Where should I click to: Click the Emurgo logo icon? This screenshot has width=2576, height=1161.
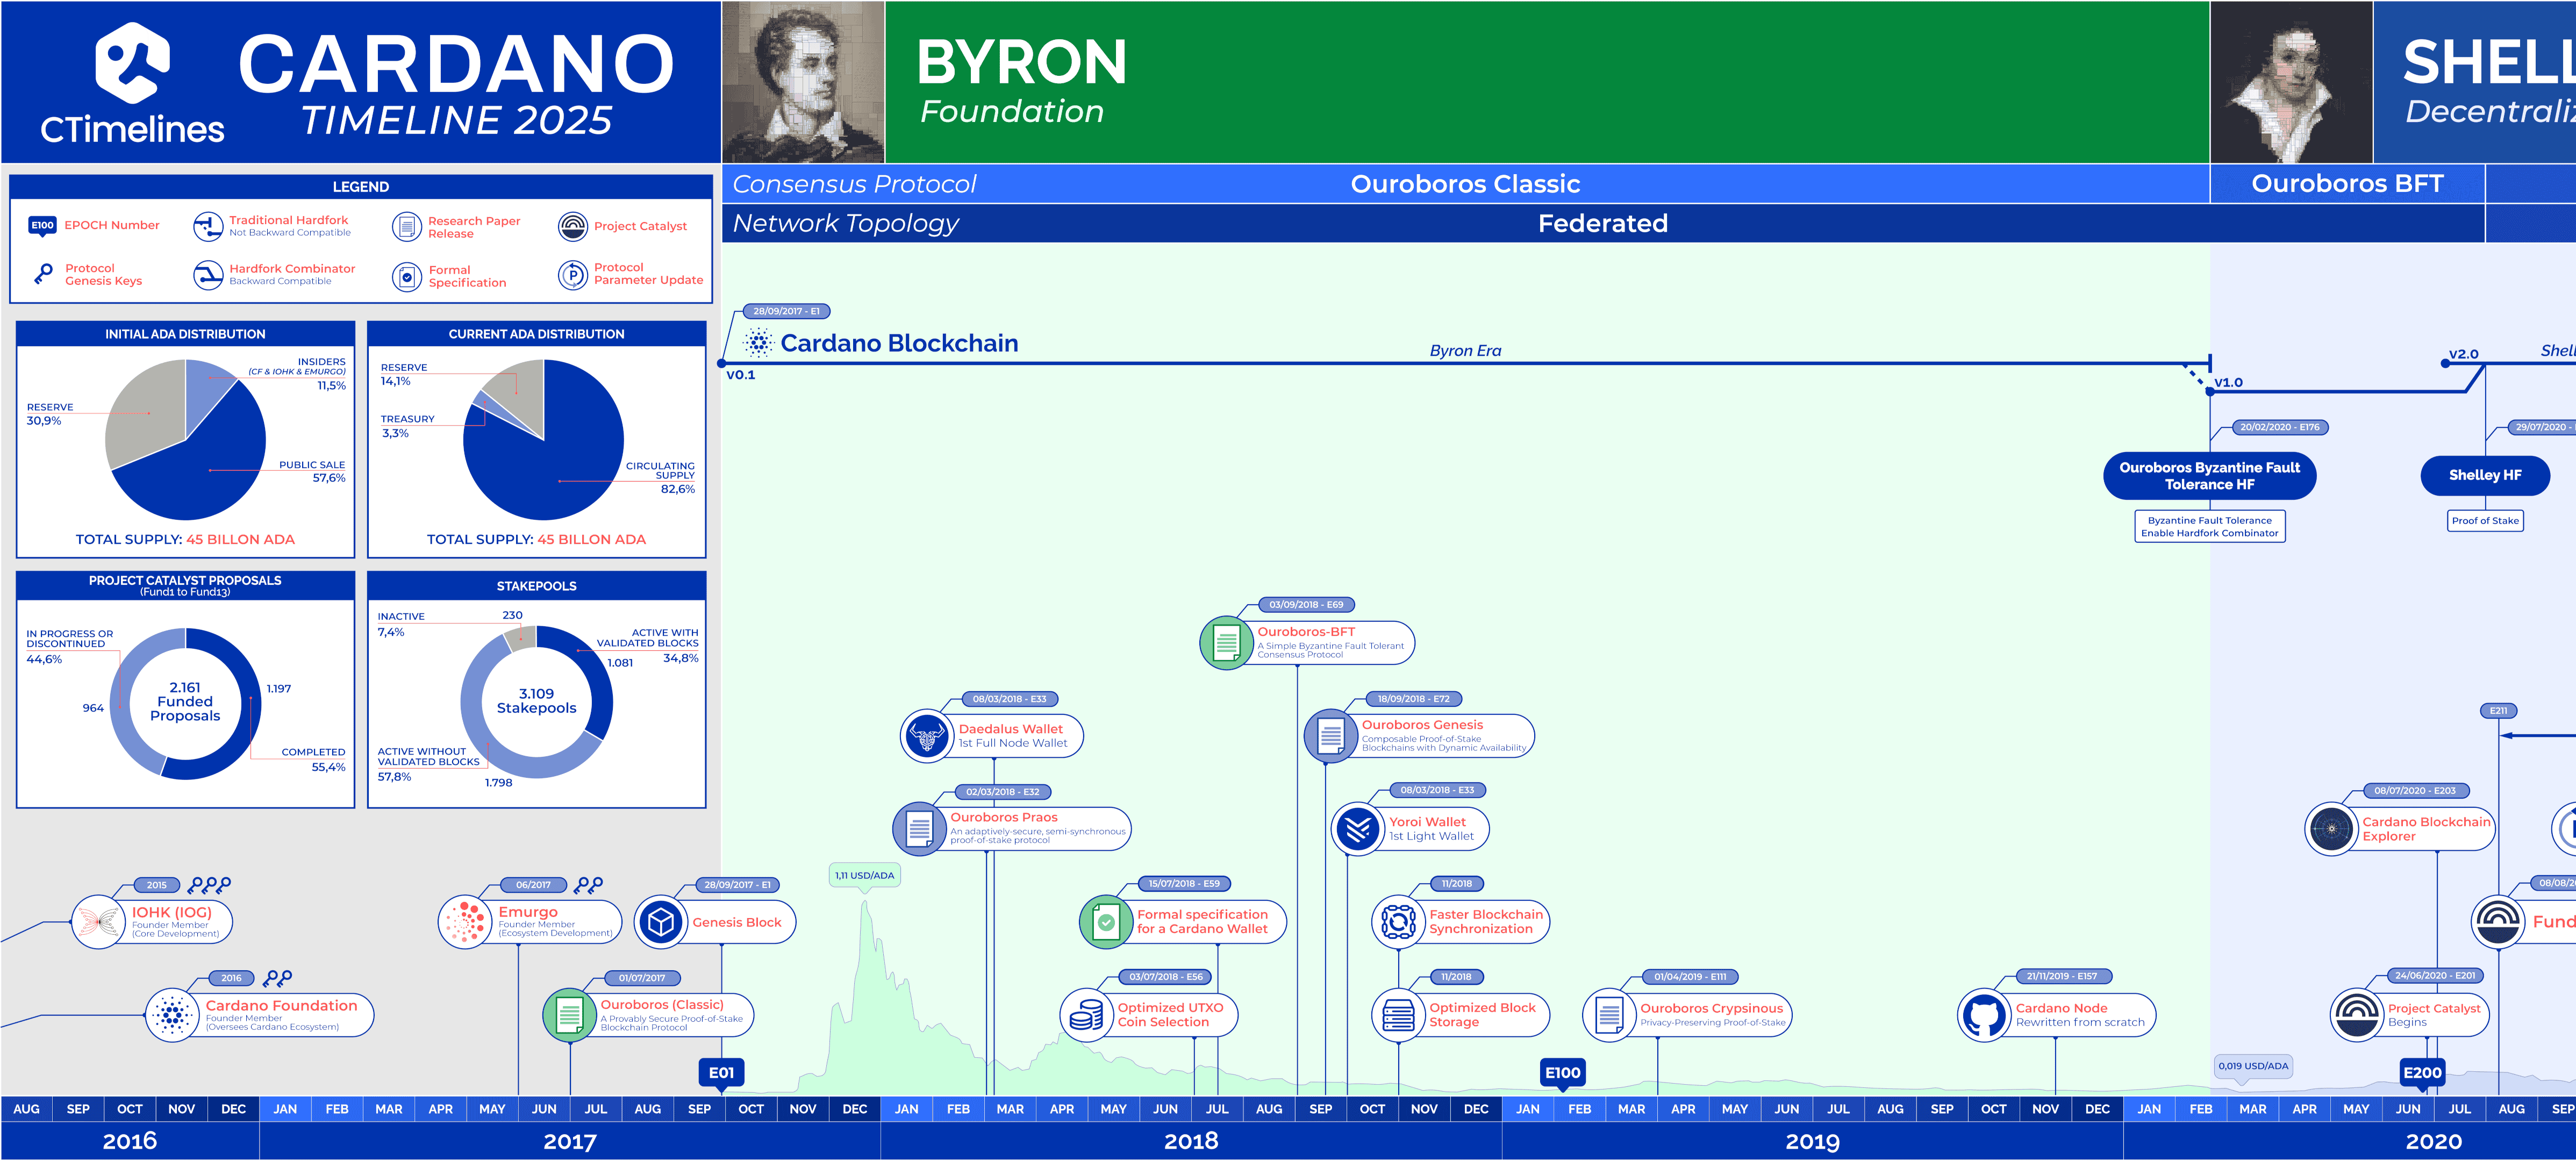(x=465, y=921)
